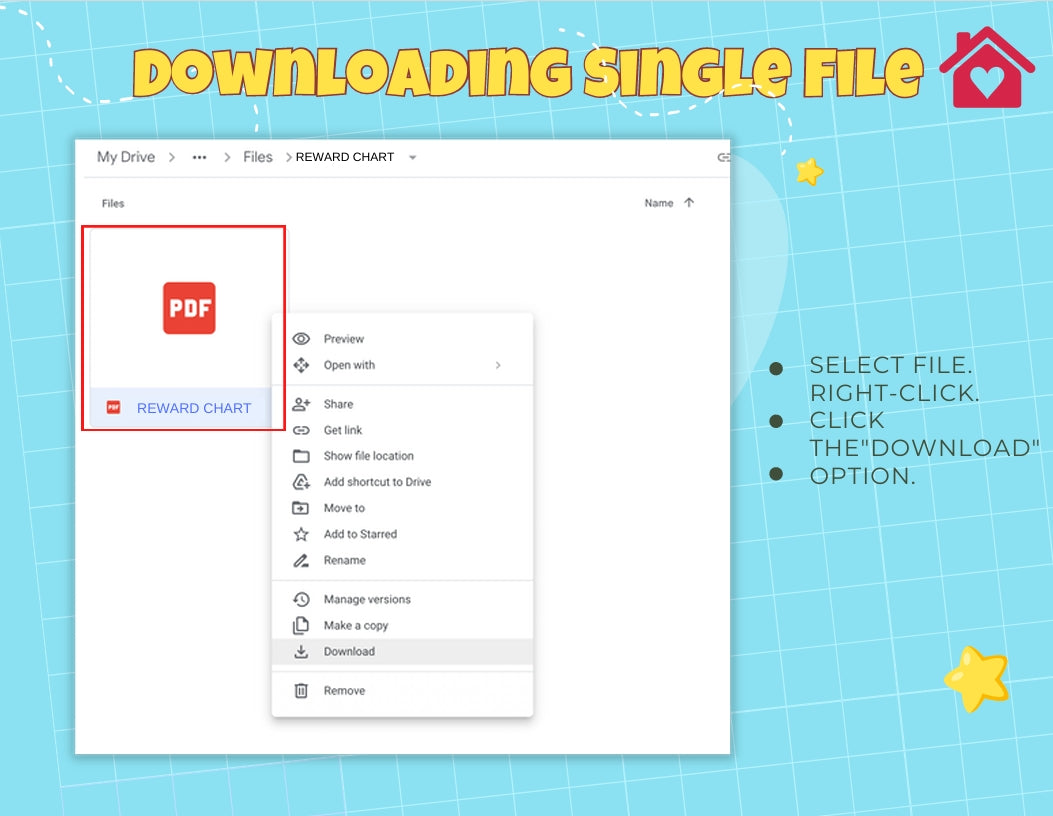
Task: Choose Move to in context menu
Action: [x=344, y=508]
